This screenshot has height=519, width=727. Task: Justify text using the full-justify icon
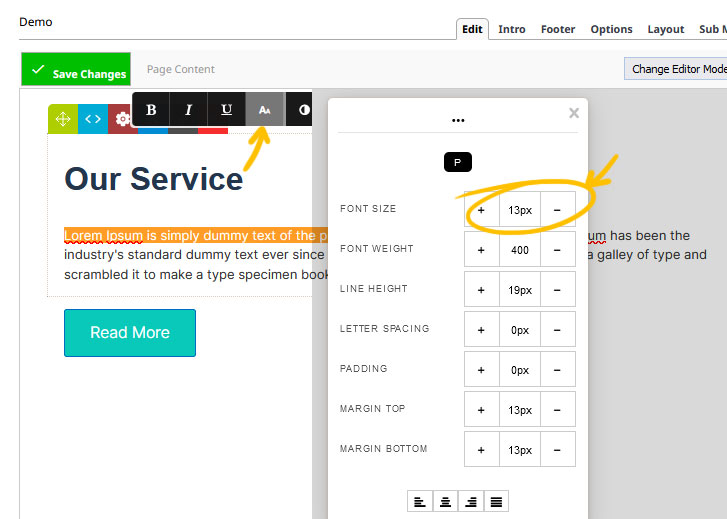(495, 501)
